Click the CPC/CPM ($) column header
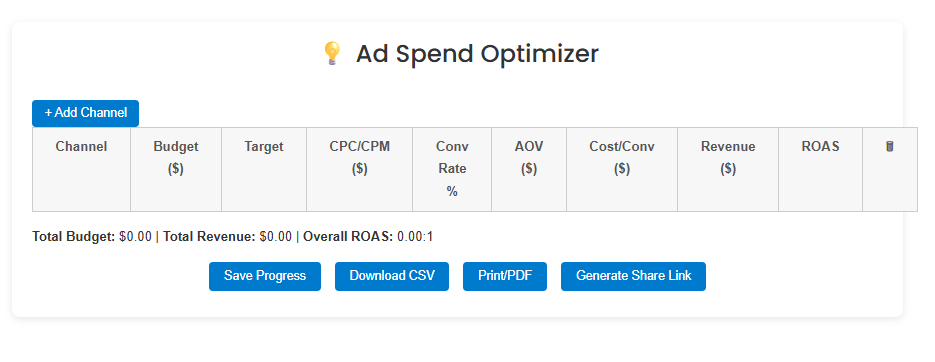Viewport: 935px width, 362px height. [x=360, y=169]
